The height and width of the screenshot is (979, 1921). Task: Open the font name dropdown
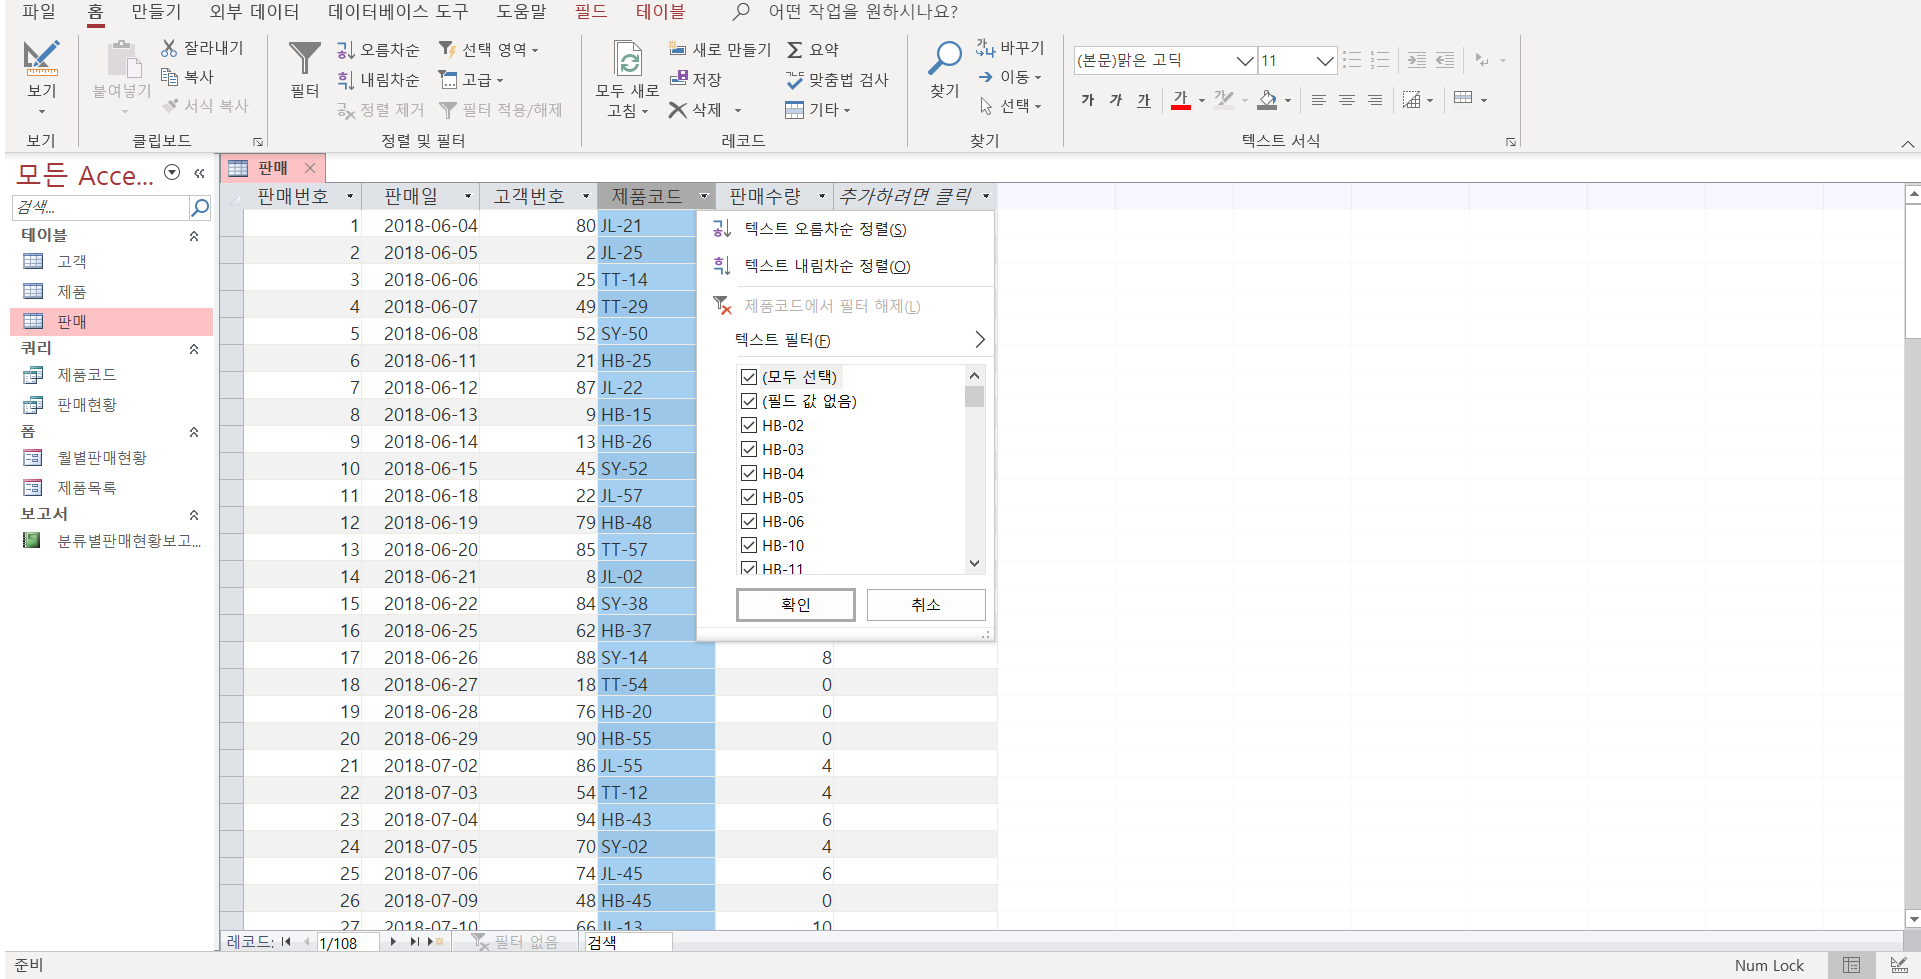(x=1245, y=61)
